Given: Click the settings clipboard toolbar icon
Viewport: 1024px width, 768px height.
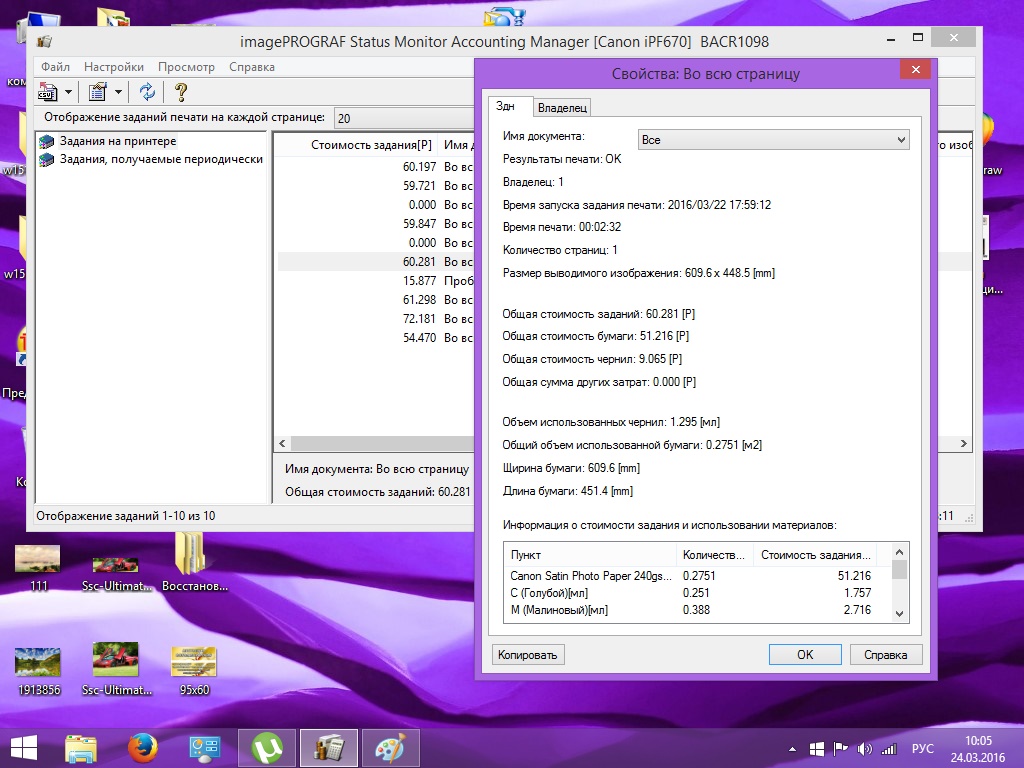Looking at the screenshot, I should (98, 92).
